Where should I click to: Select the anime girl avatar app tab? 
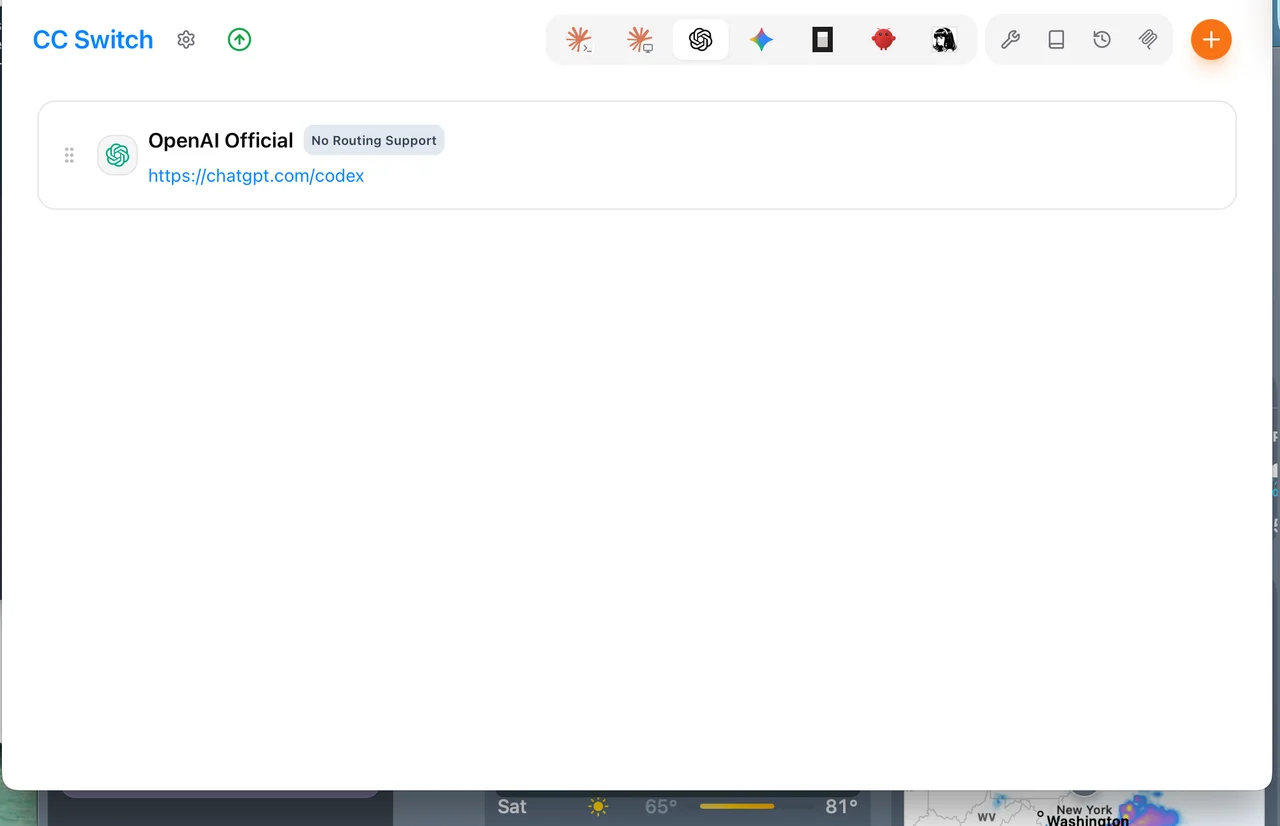[944, 40]
